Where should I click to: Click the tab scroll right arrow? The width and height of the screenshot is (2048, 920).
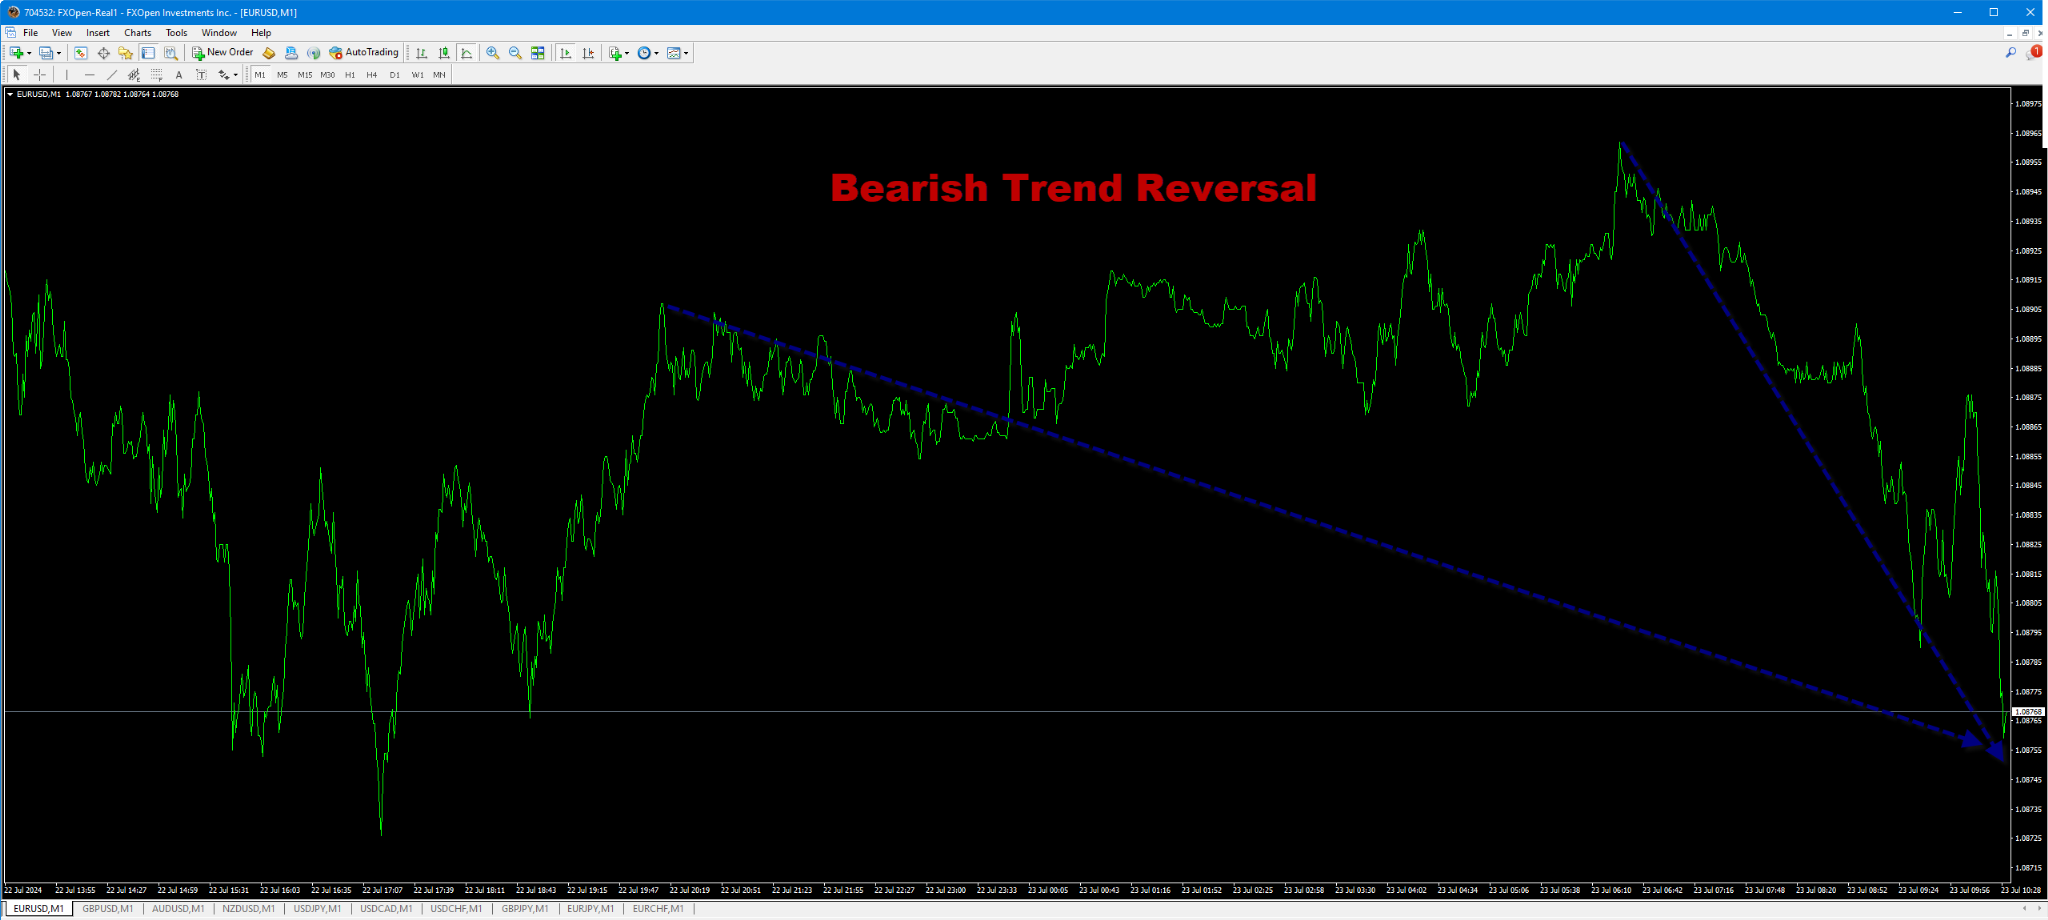(x=2038, y=909)
